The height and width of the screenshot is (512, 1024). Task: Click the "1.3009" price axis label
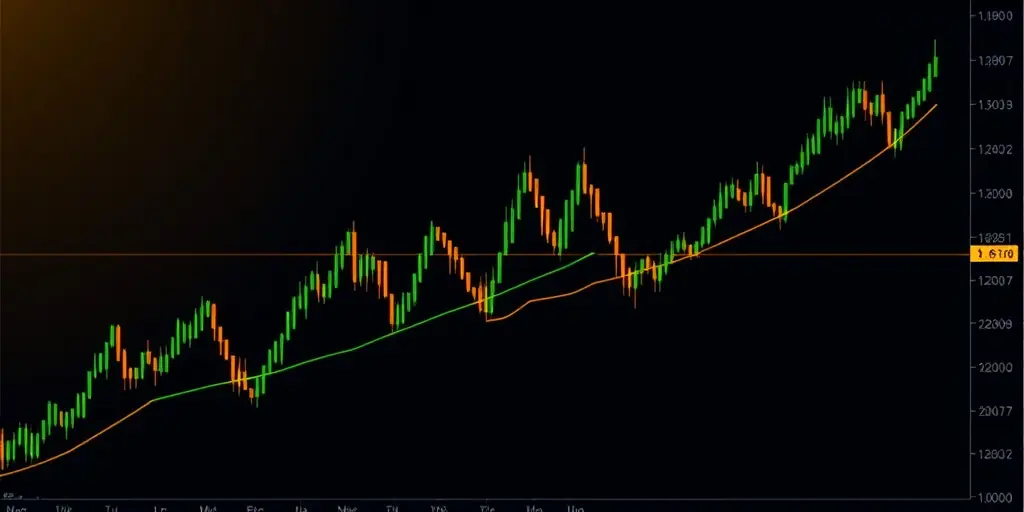pos(997,104)
